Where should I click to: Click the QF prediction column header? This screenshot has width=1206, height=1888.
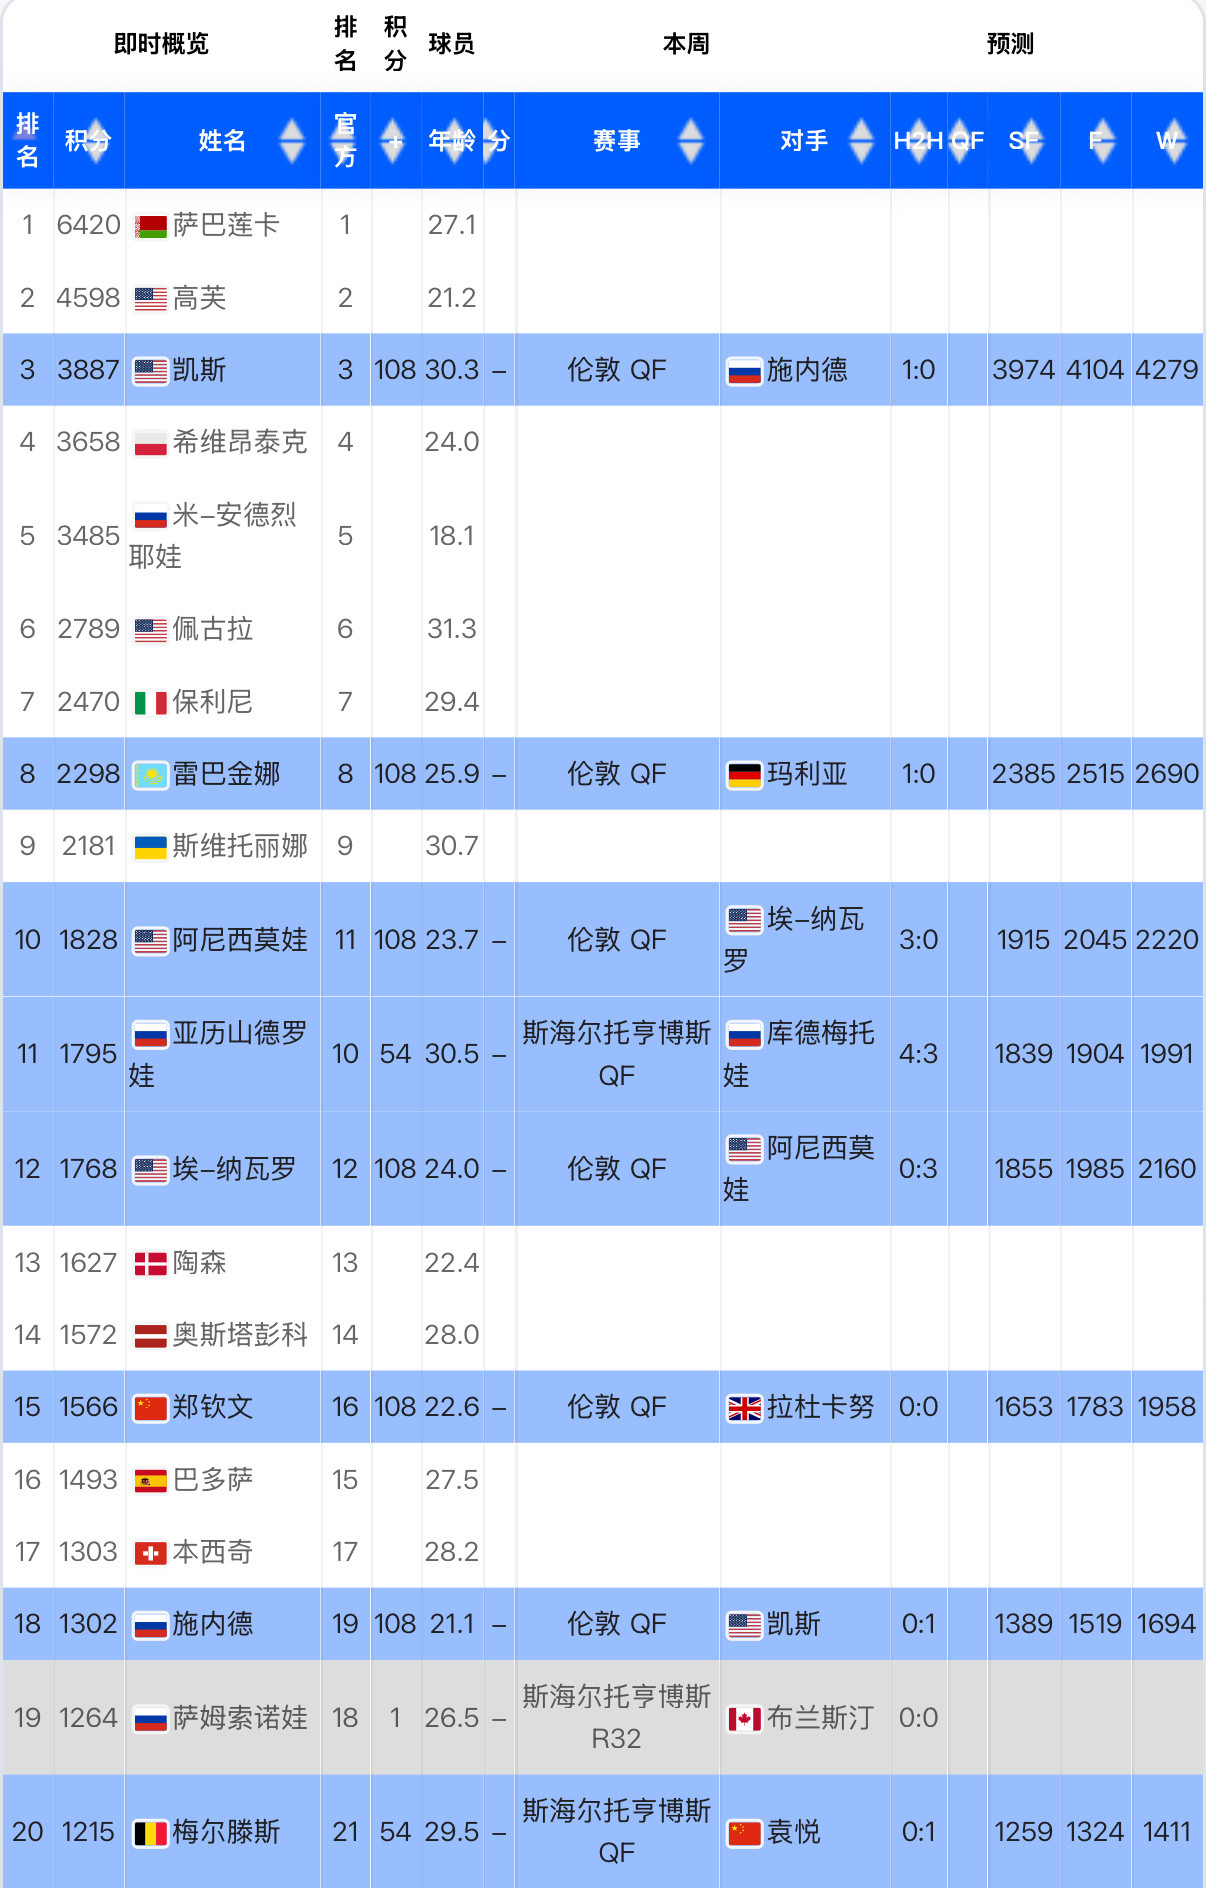coord(967,141)
